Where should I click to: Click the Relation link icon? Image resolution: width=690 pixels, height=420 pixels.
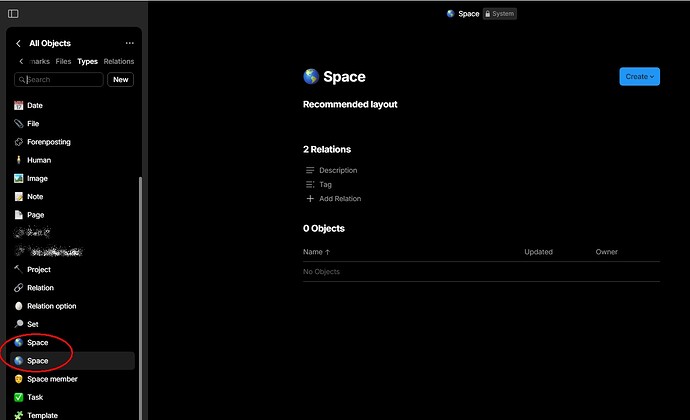18,287
